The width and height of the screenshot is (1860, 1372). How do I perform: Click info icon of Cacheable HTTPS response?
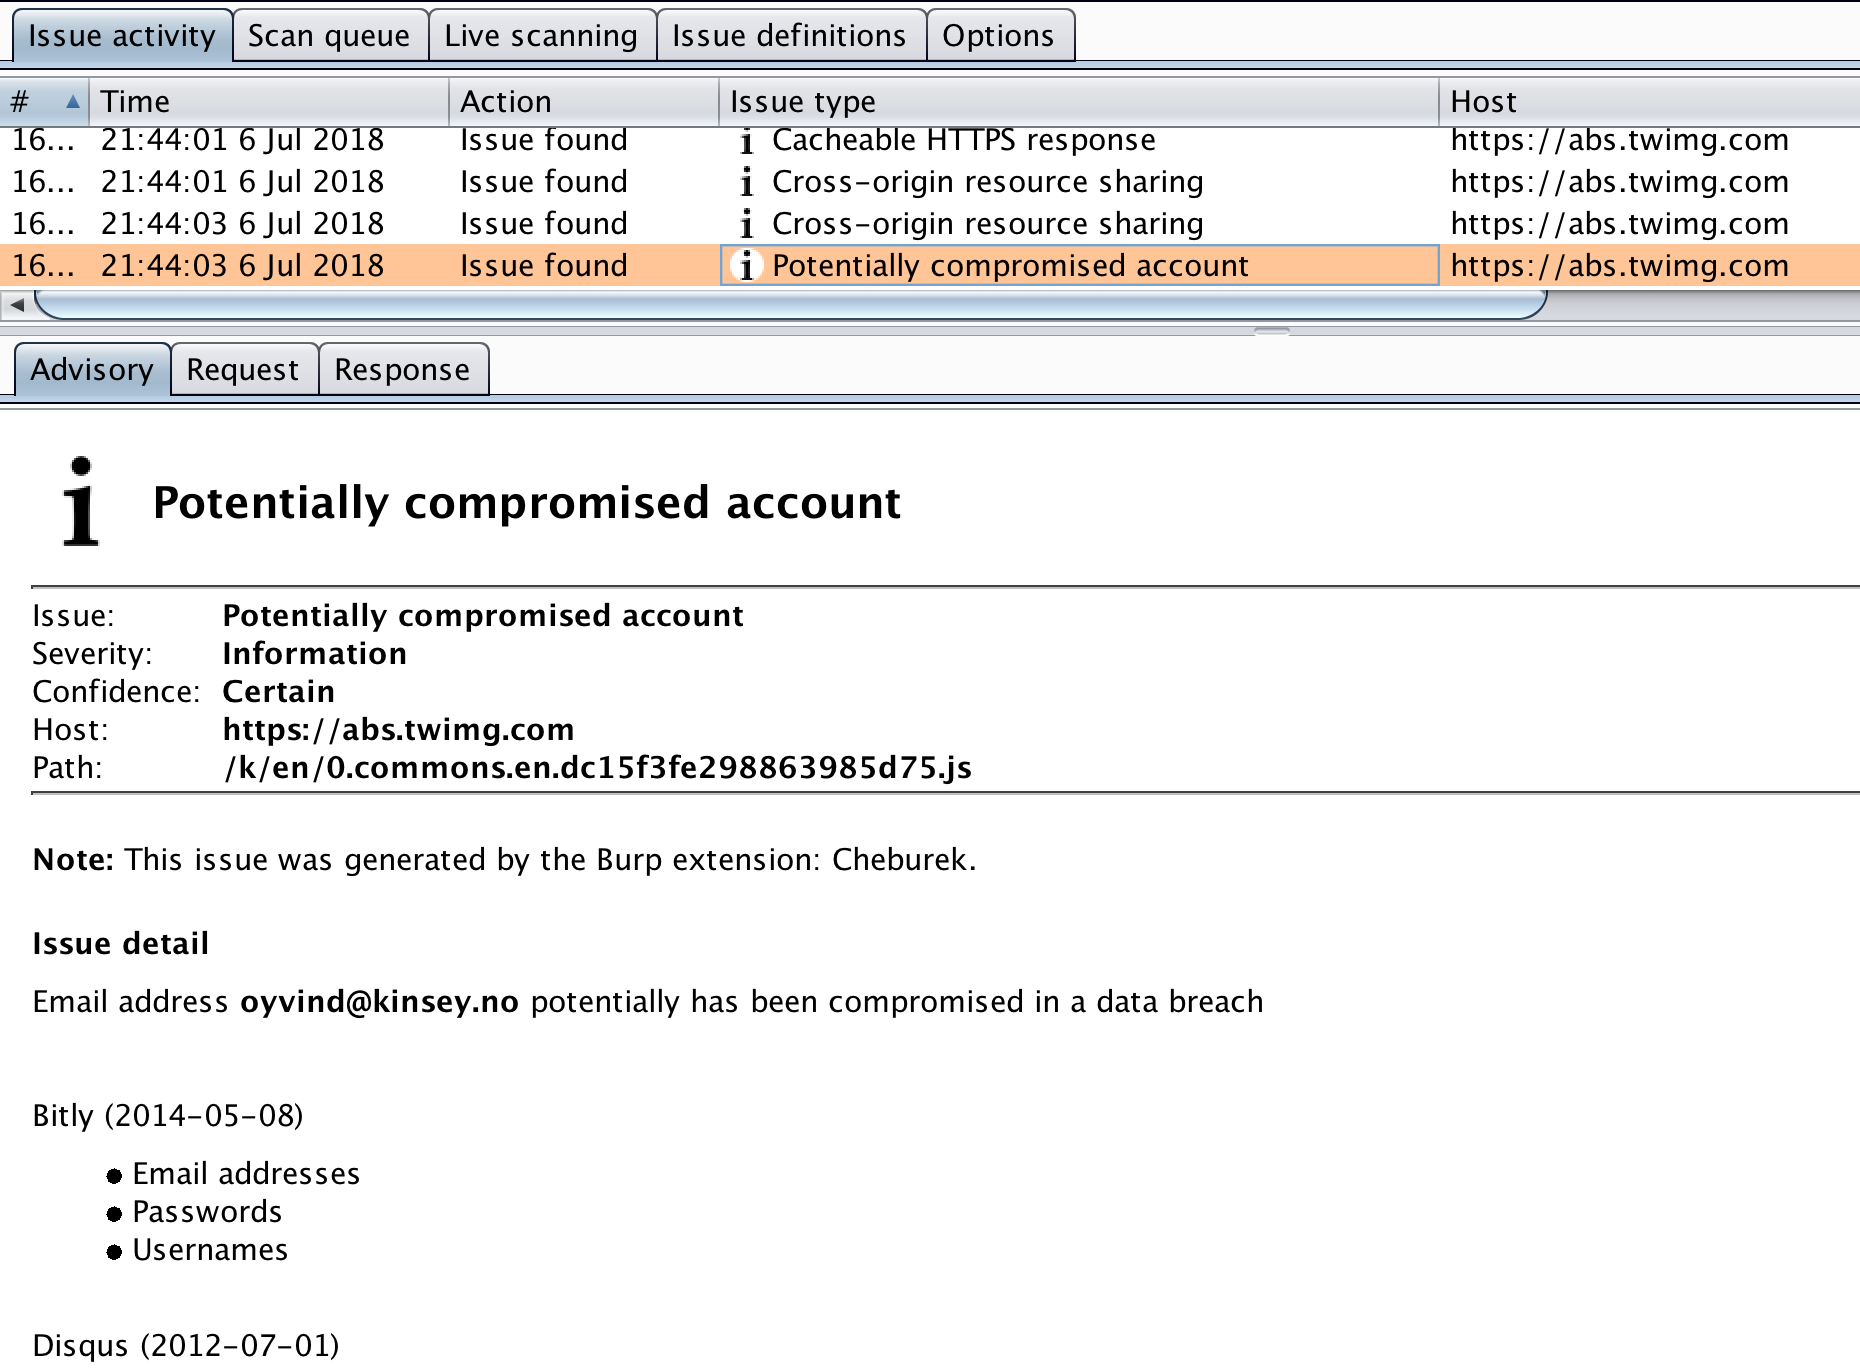[746, 141]
